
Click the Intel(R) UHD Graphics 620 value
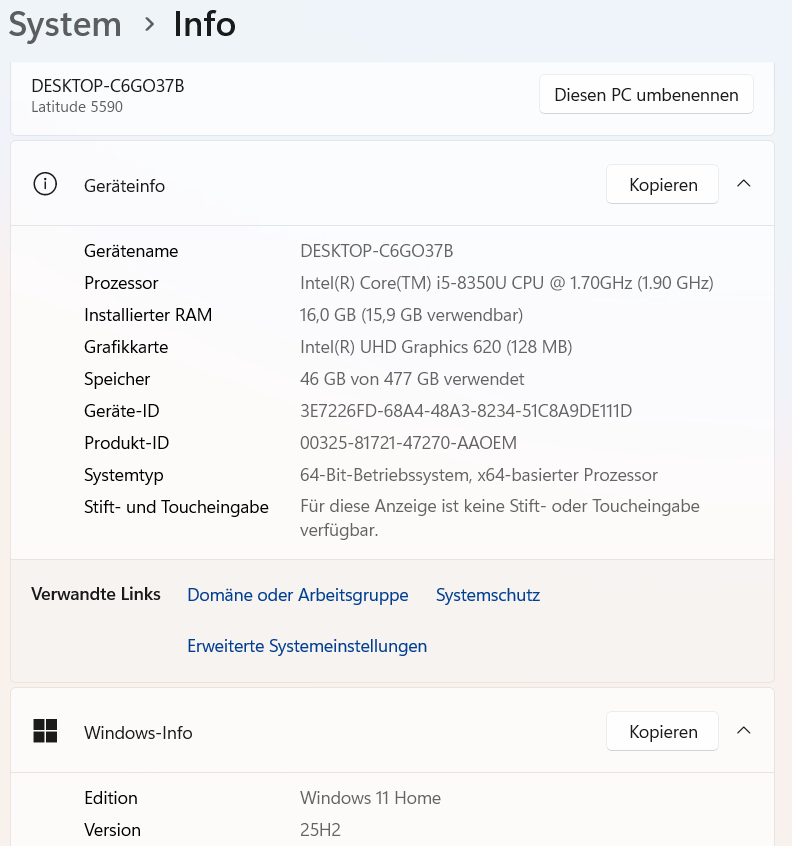tap(436, 347)
